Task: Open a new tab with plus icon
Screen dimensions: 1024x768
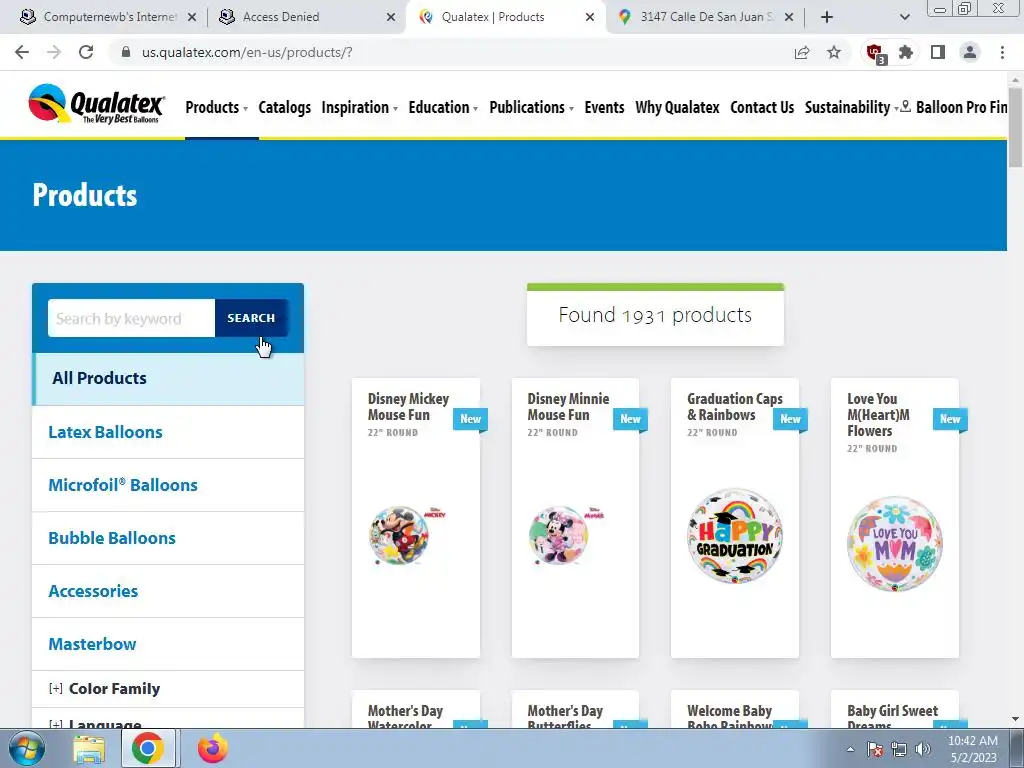Action: [827, 17]
